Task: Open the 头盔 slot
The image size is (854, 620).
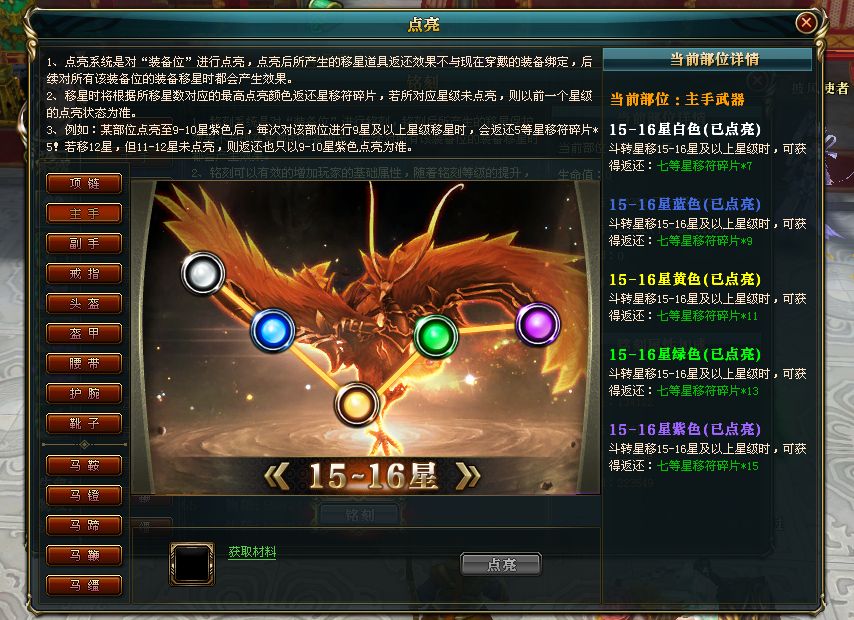Action: pyautogui.click(x=84, y=303)
